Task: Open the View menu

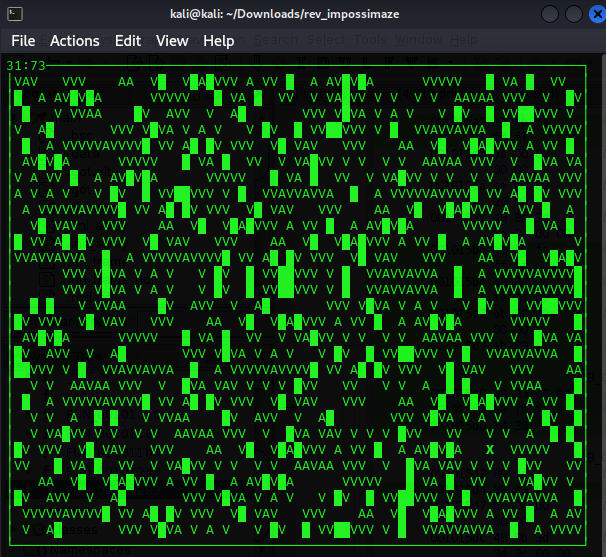Action: pyautogui.click(x=172, y=41)
